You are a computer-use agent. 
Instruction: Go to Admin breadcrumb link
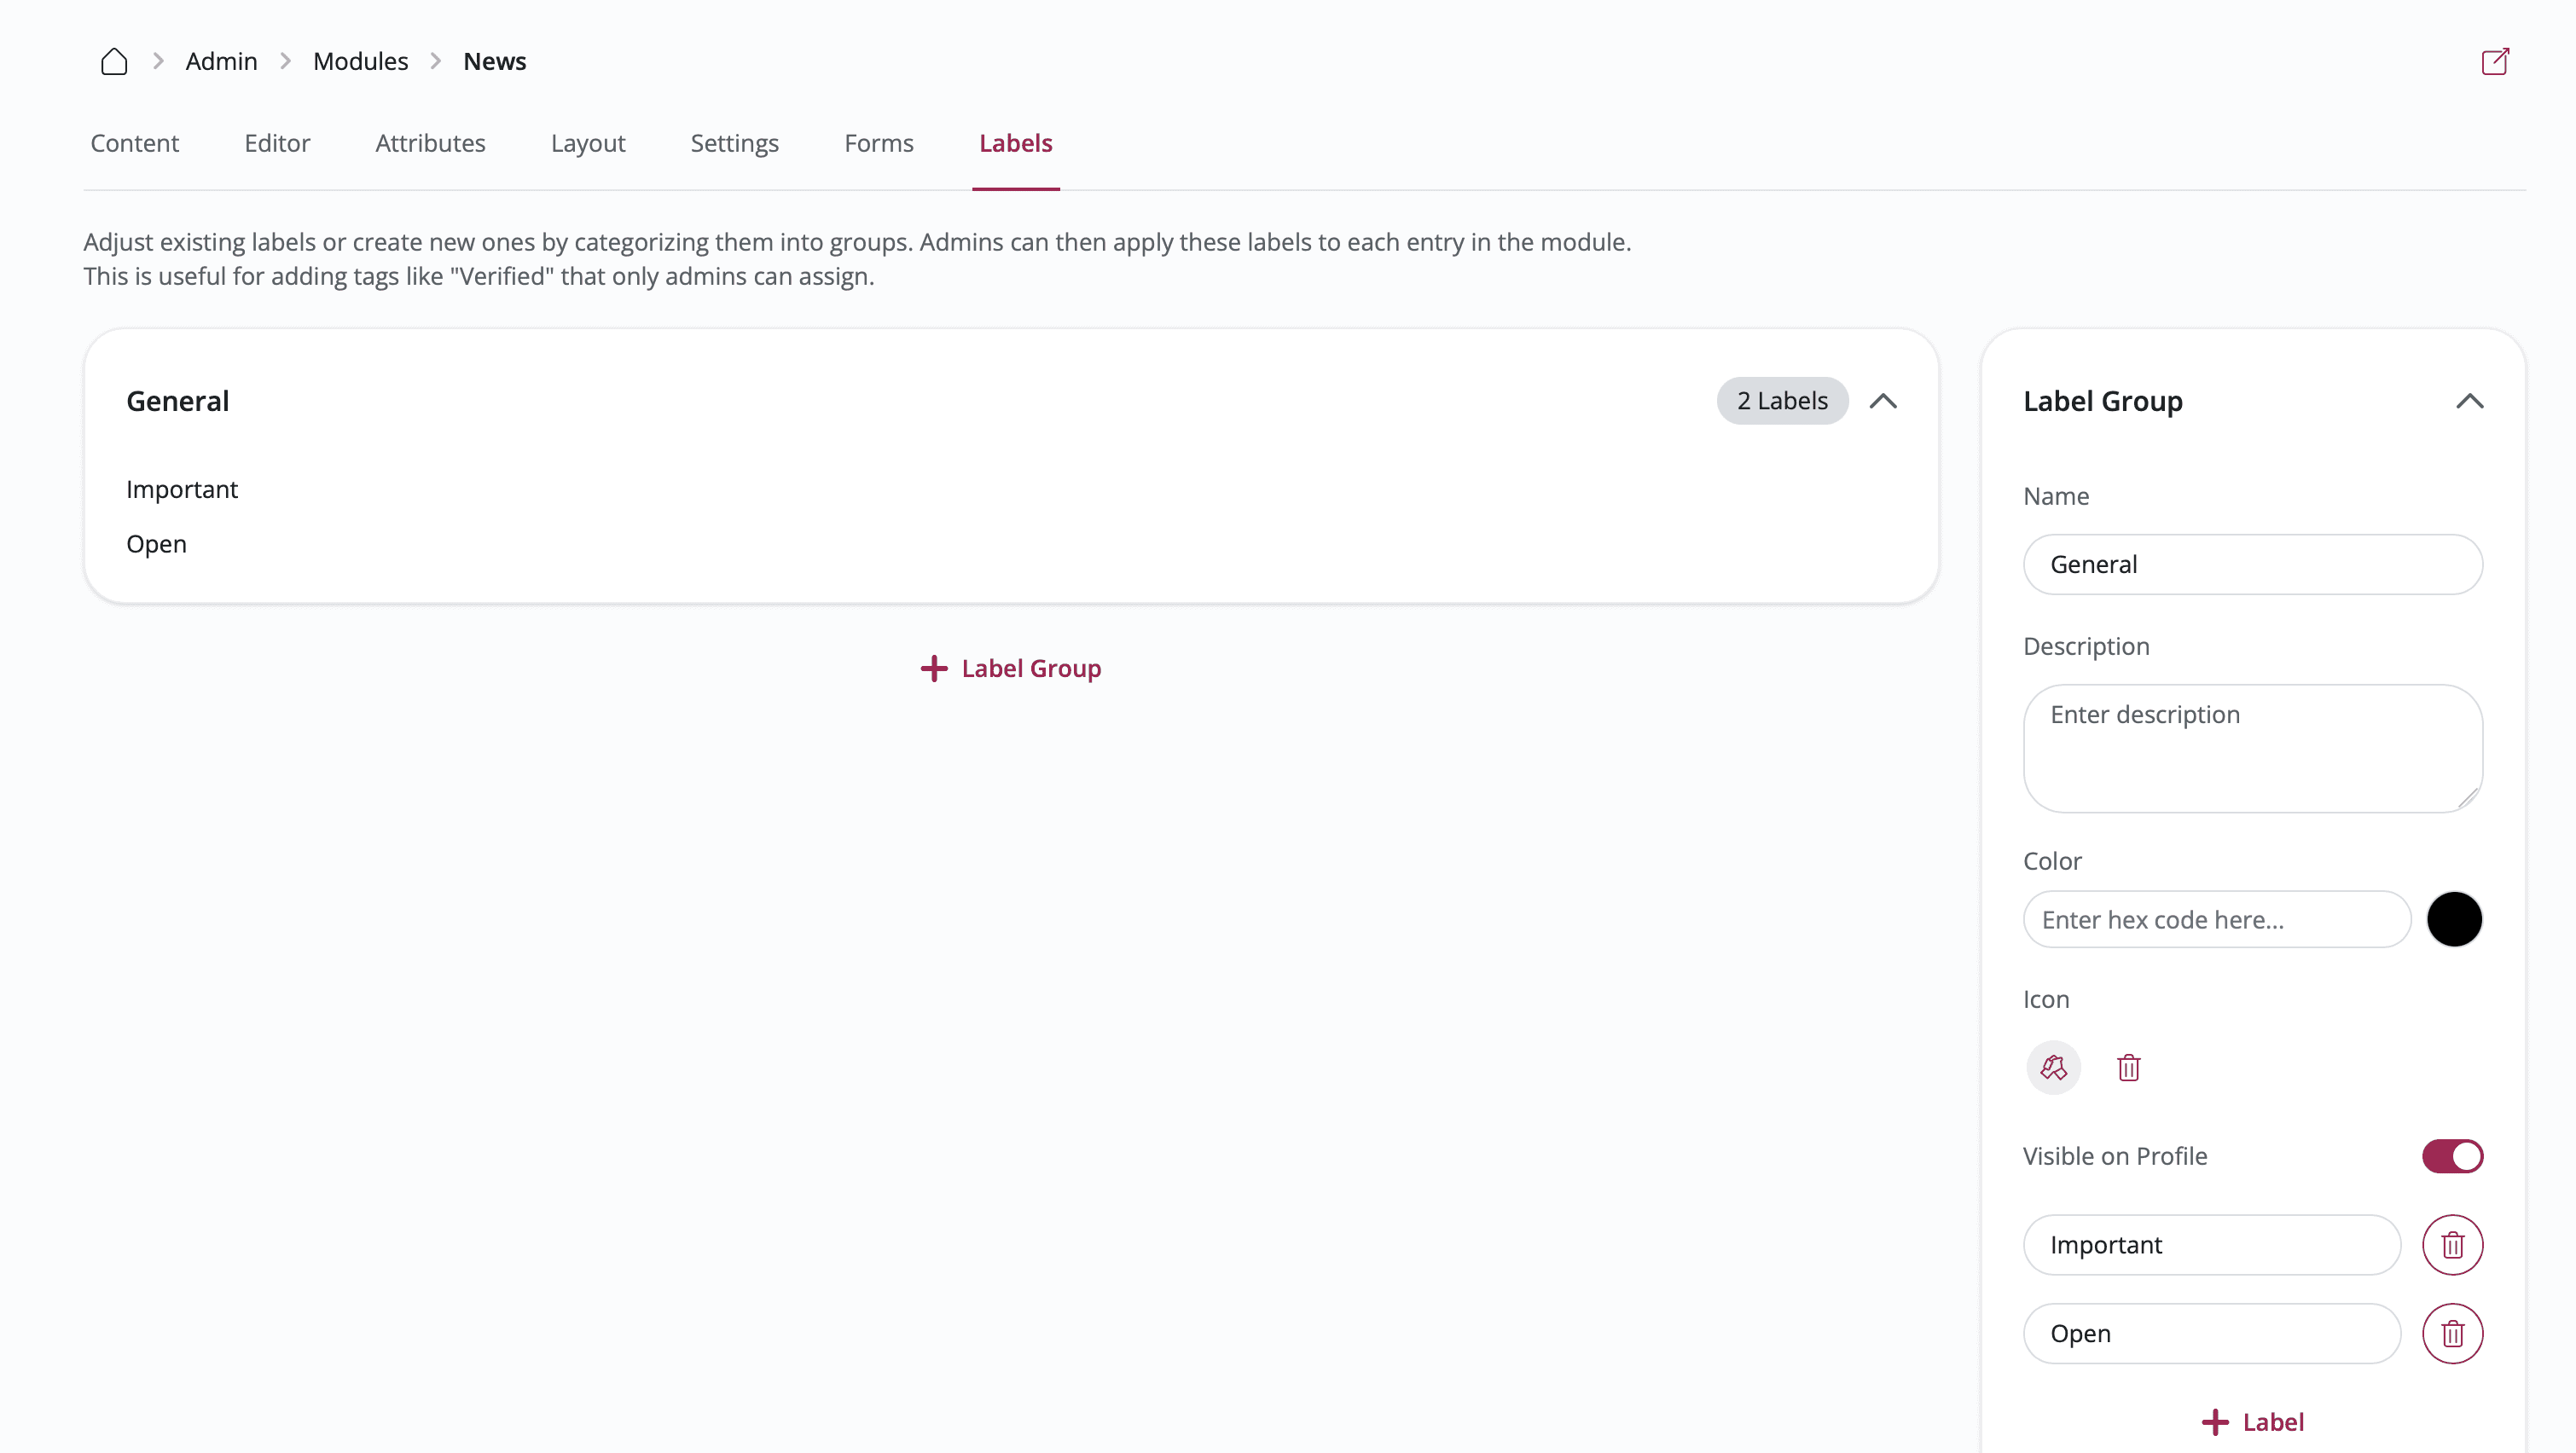click(221, 61)
